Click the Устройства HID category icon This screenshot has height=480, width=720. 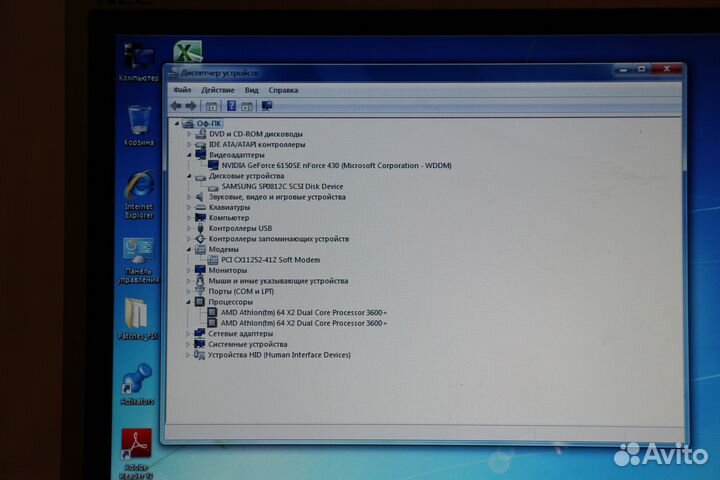point(200,355)
